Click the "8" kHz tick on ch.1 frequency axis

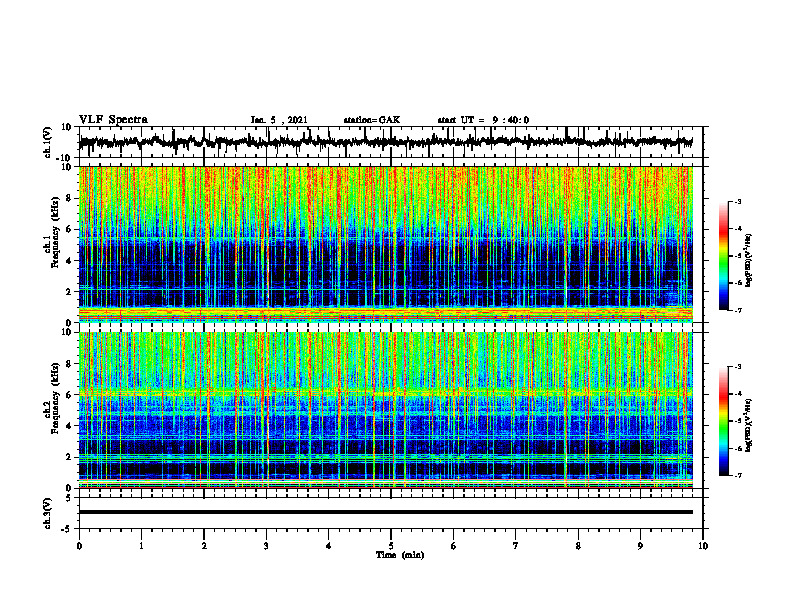tap(69, 198)
